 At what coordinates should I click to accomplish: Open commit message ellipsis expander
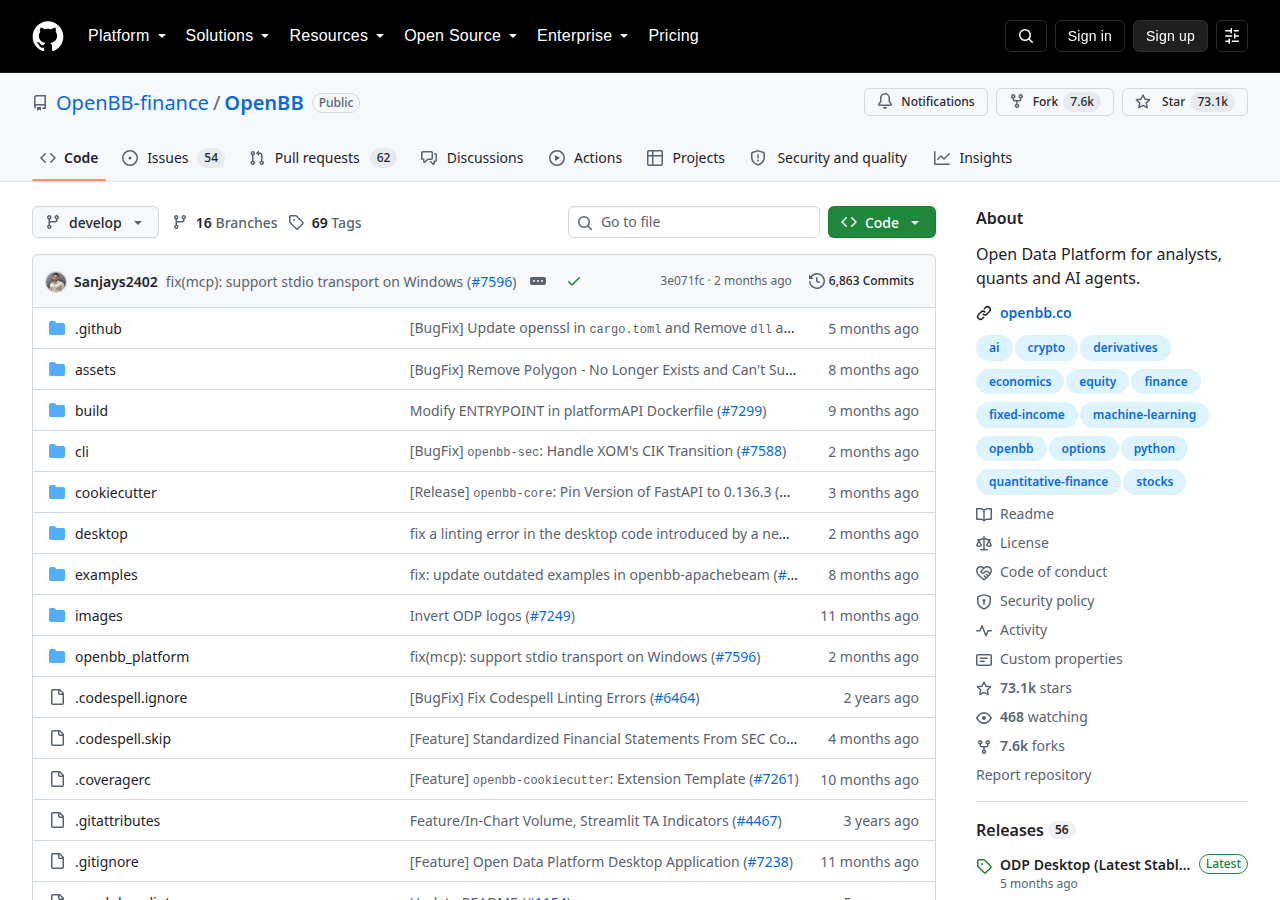click(x=538, y=281)
